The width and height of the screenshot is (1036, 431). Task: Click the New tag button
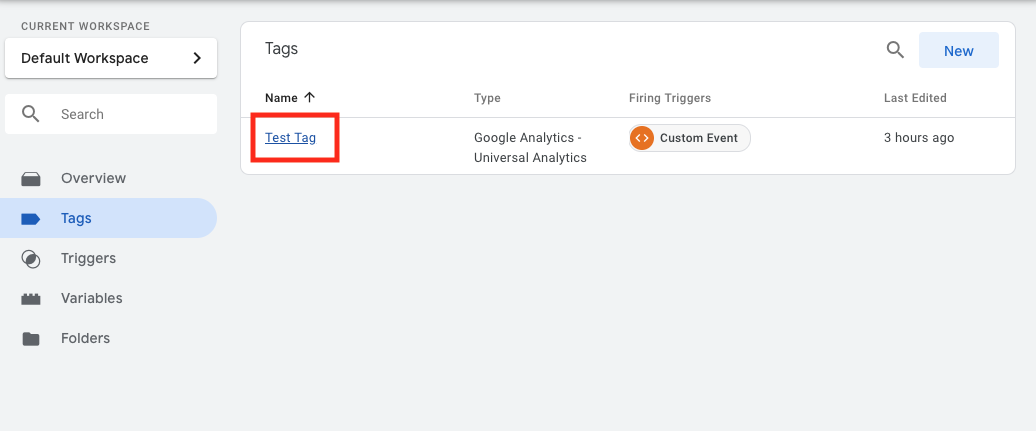(959, 50)
